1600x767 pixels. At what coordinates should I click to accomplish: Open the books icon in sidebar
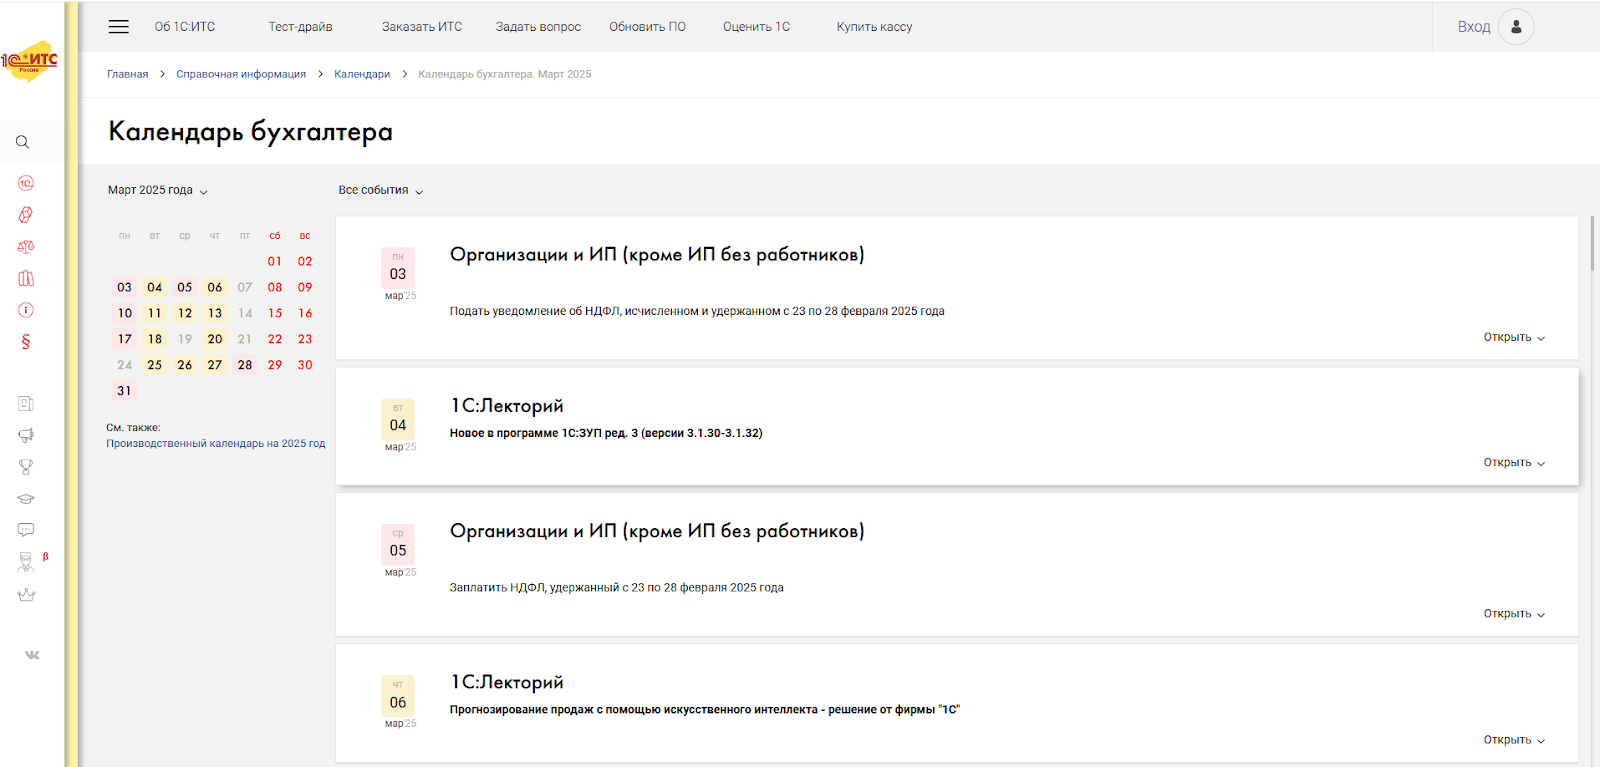point(26,279)
